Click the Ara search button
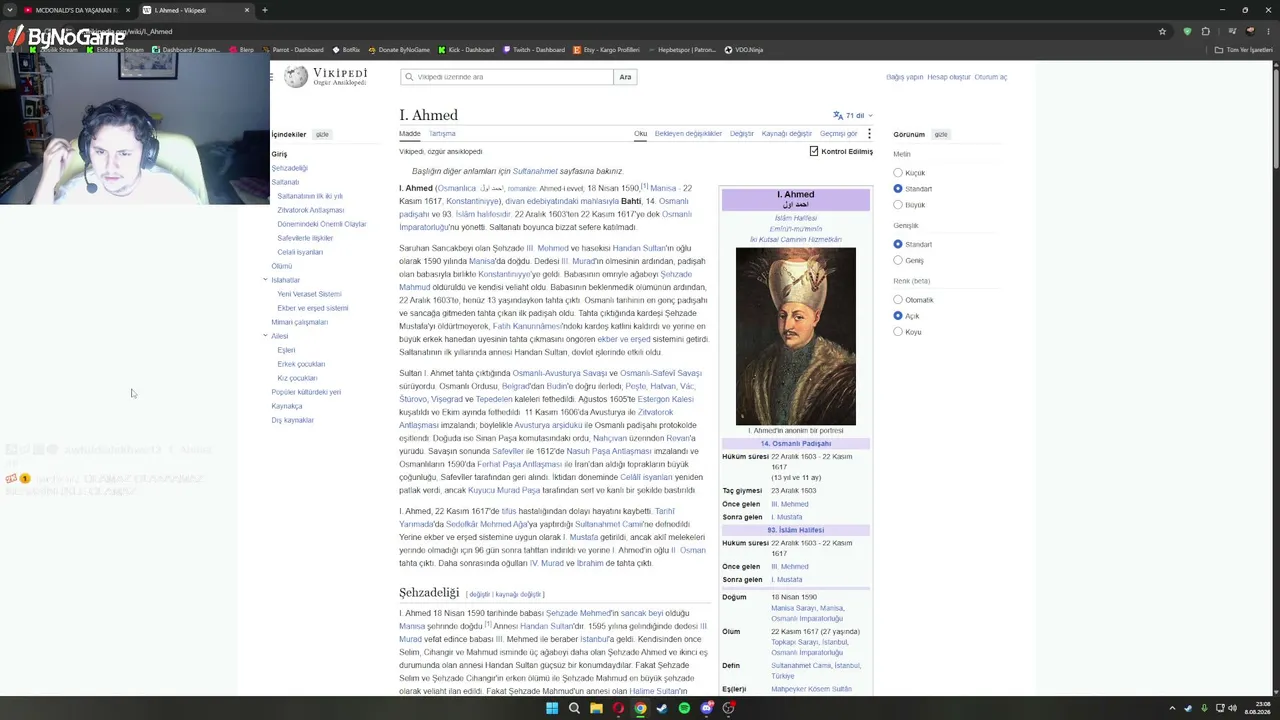The height and width of the screenshot is (720, 1280). (x=625, y=77)
